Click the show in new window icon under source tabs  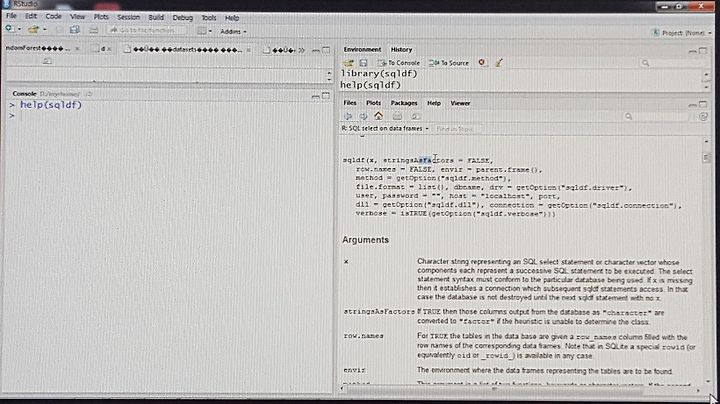pyautogui.click(x=47, y=61)
